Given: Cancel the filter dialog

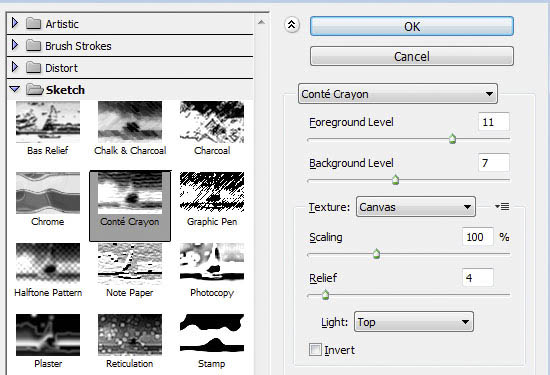Looking at the screenshot, I should pyautogui.click(x=412, y=56).
